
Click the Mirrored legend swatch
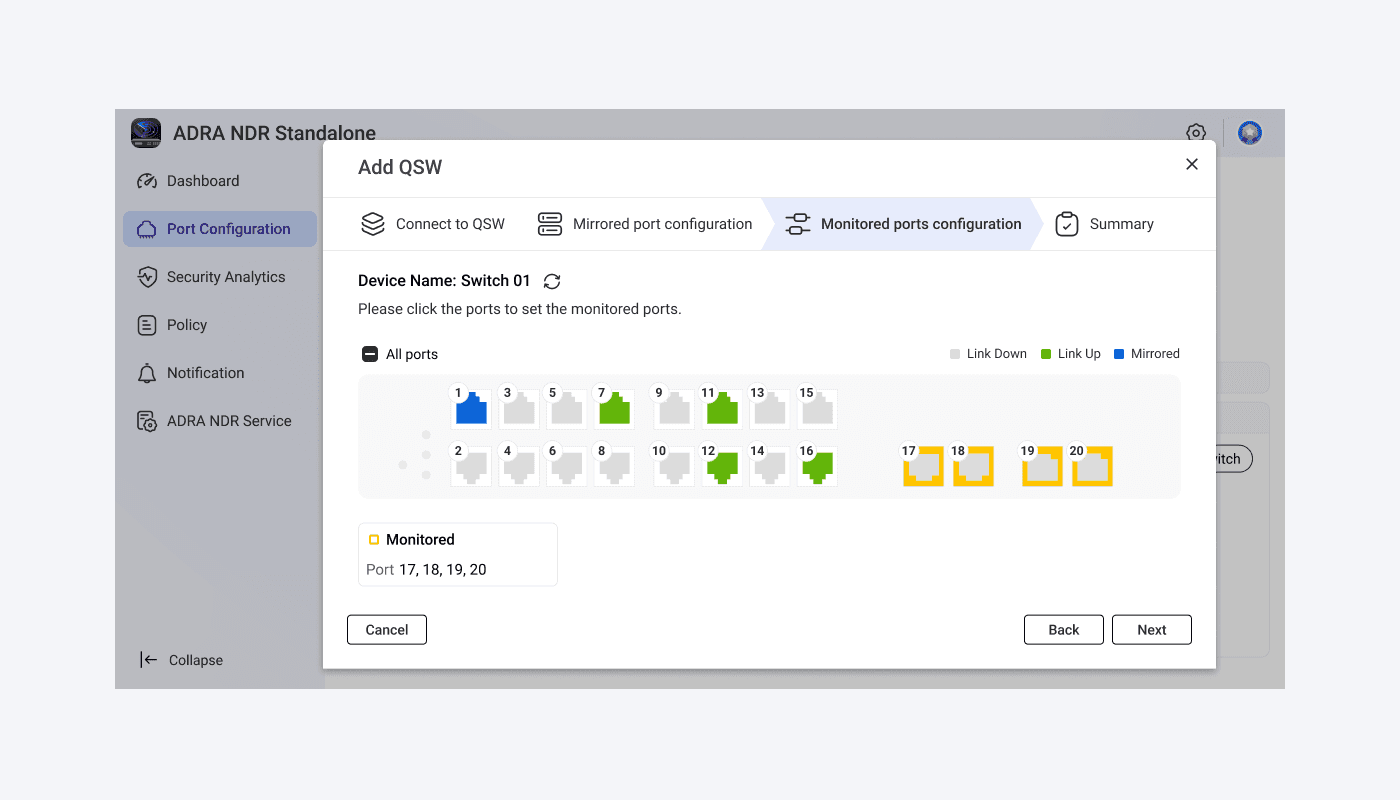(x=1119, y=354)
